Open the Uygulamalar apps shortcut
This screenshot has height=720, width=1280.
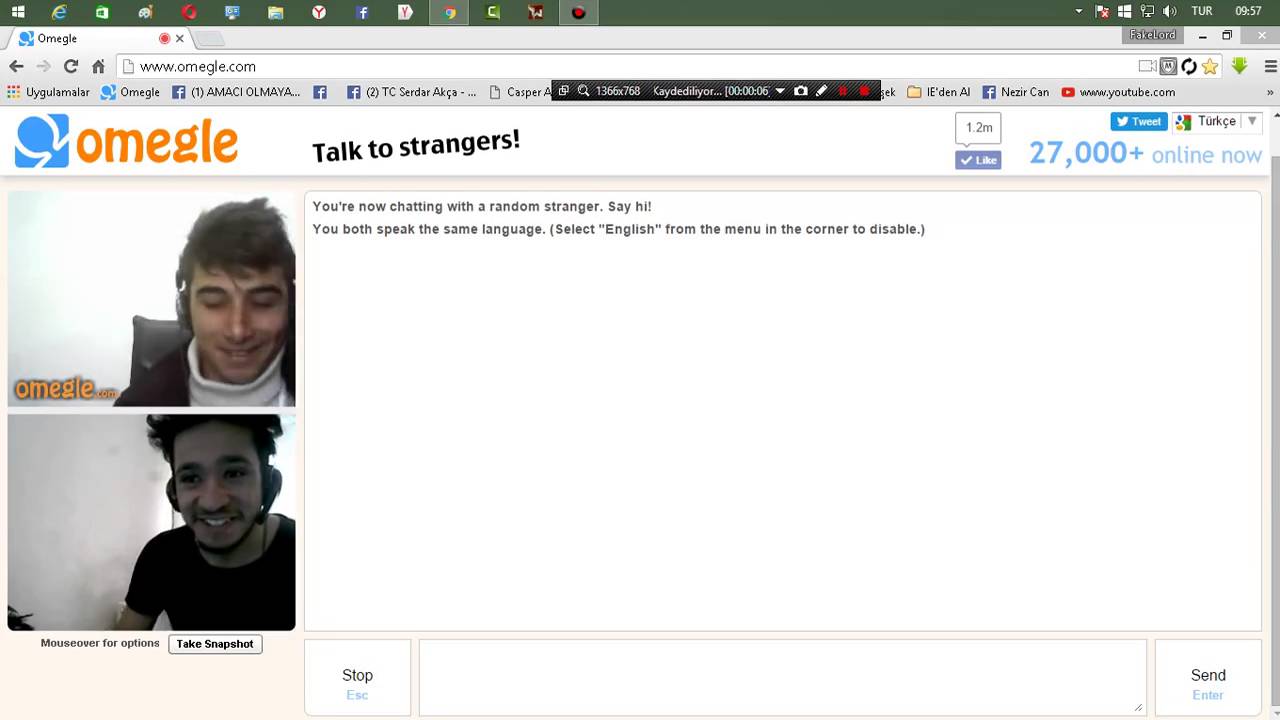tap(48, 92)
